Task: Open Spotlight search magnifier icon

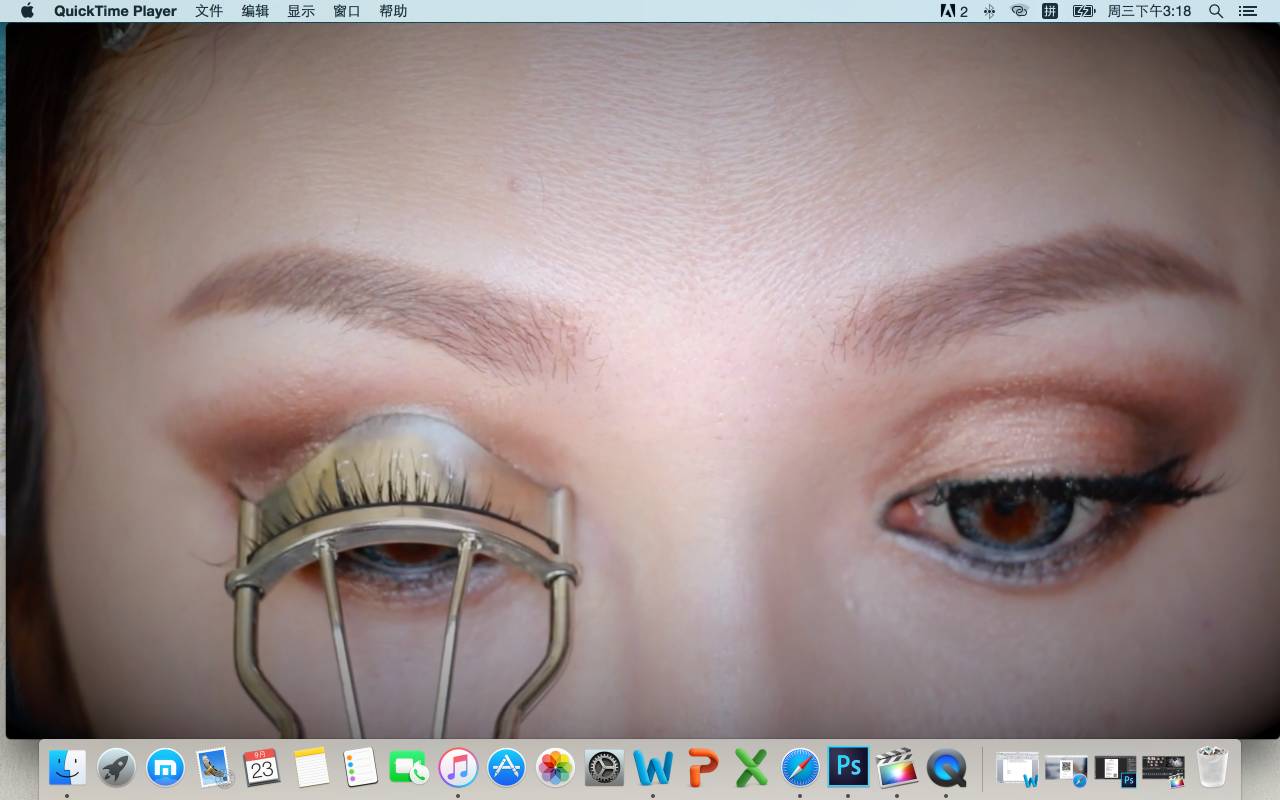Action: (1216, 11)
